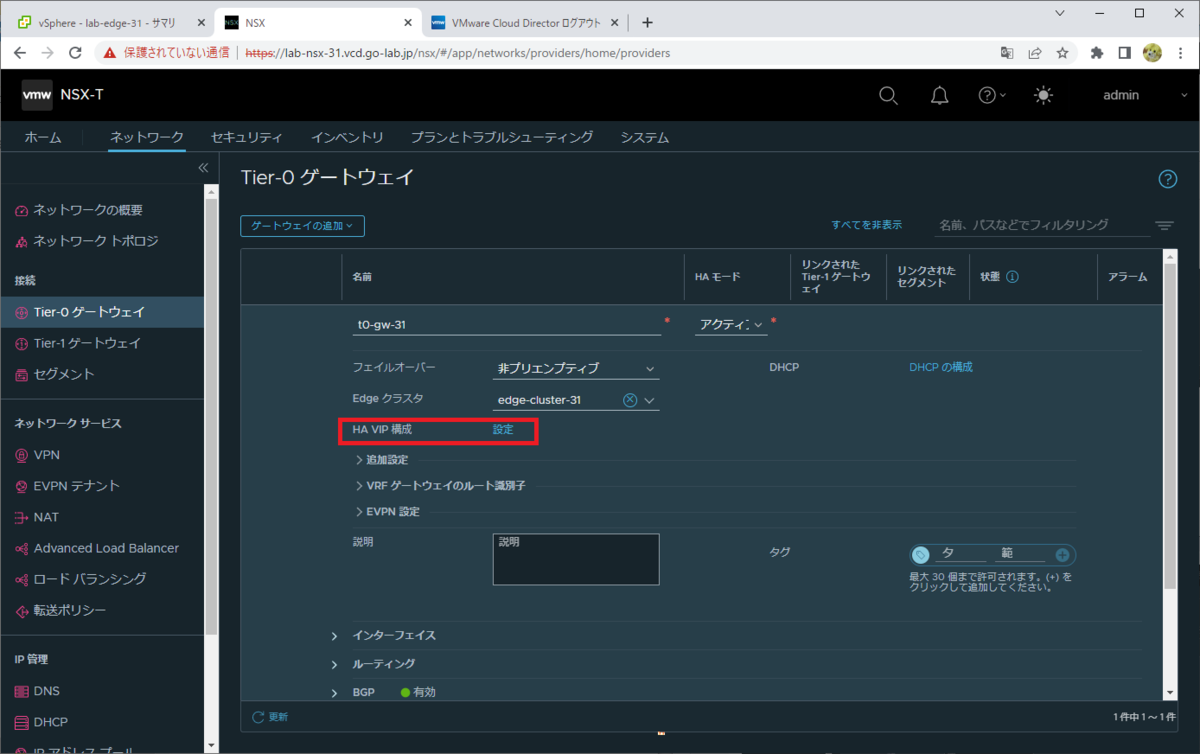Screen dimensions: 1200x754
Task: Open the NSX search magnifier icon
Action: pos(888,95)
